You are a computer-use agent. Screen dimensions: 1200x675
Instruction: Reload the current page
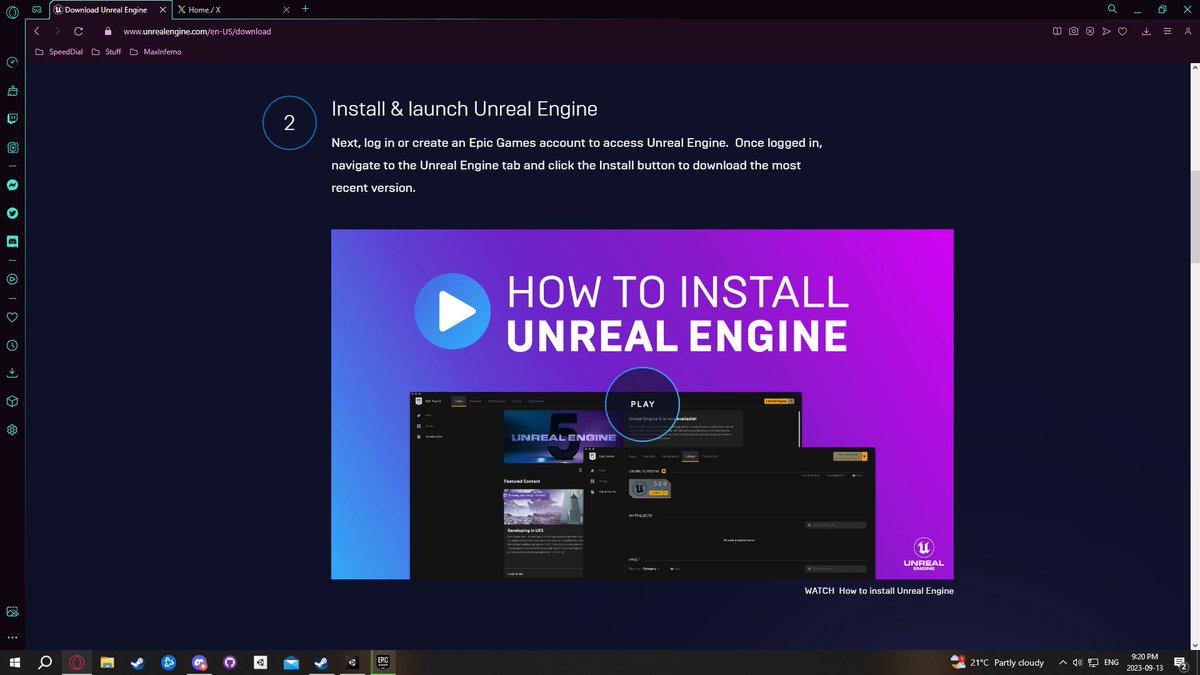[78, 31]
